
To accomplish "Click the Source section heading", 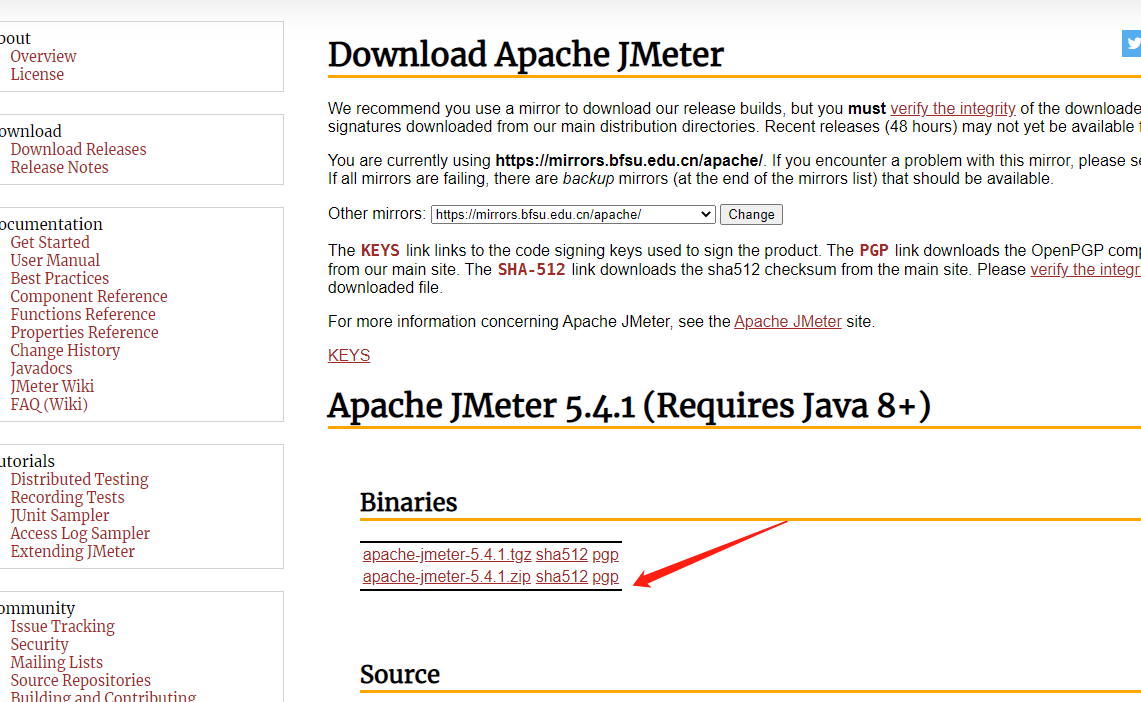I will click(x=399, y=674).
